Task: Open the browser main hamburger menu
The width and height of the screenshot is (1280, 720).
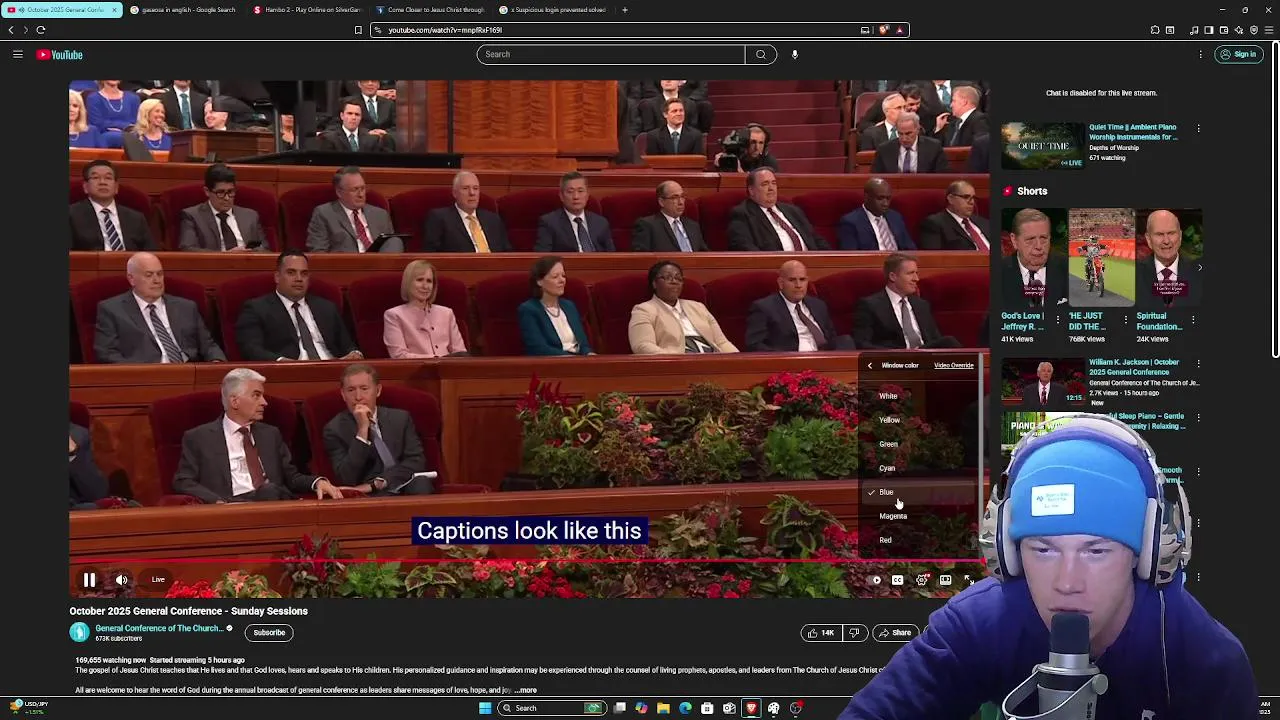Action: 1270,30
